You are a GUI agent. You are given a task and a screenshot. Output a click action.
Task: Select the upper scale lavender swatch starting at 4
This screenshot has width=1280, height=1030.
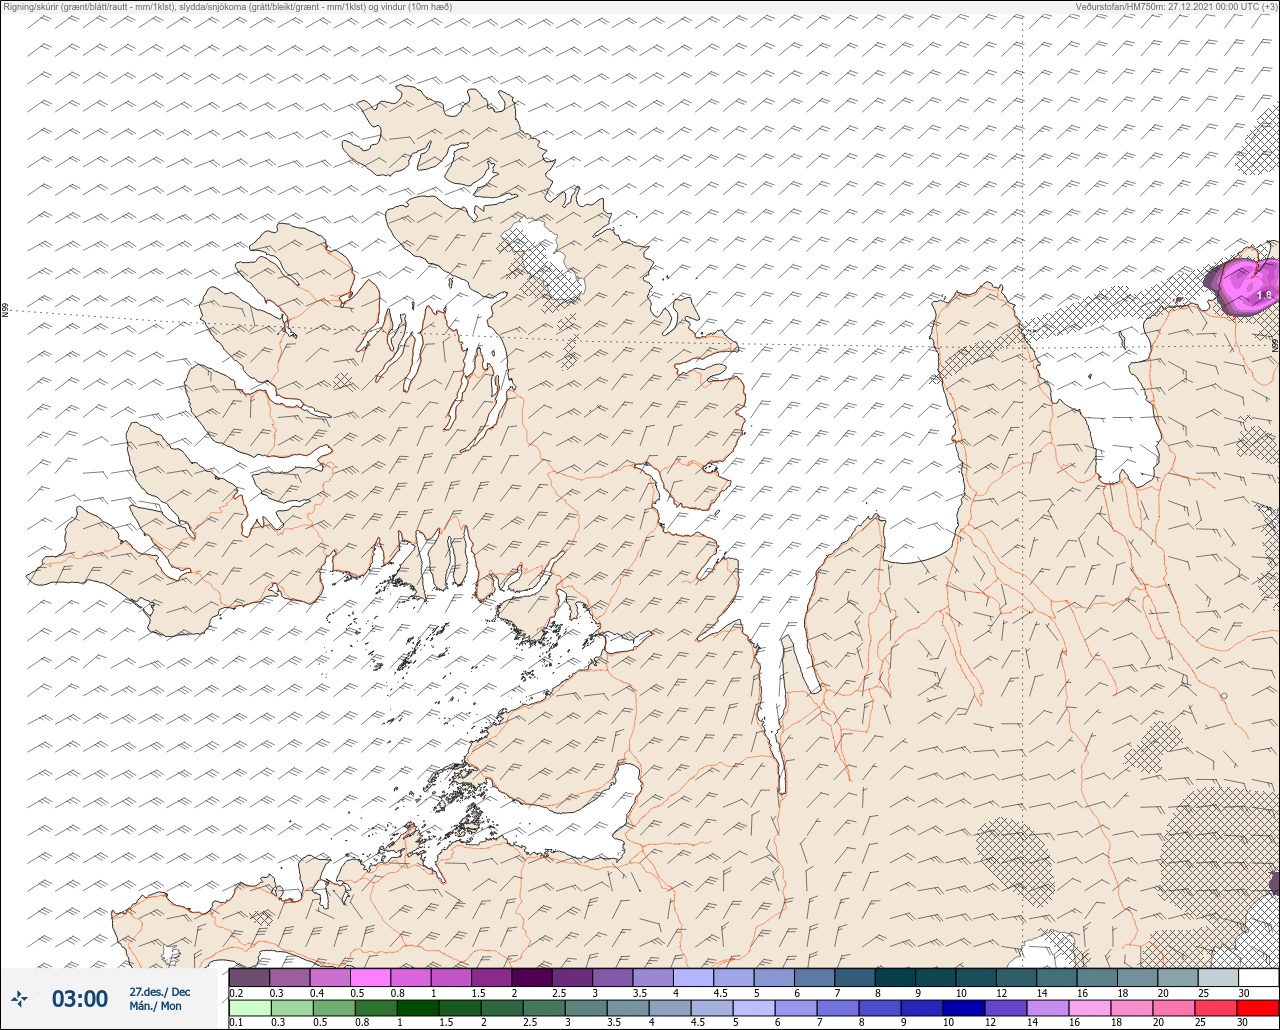click(693, 977)
